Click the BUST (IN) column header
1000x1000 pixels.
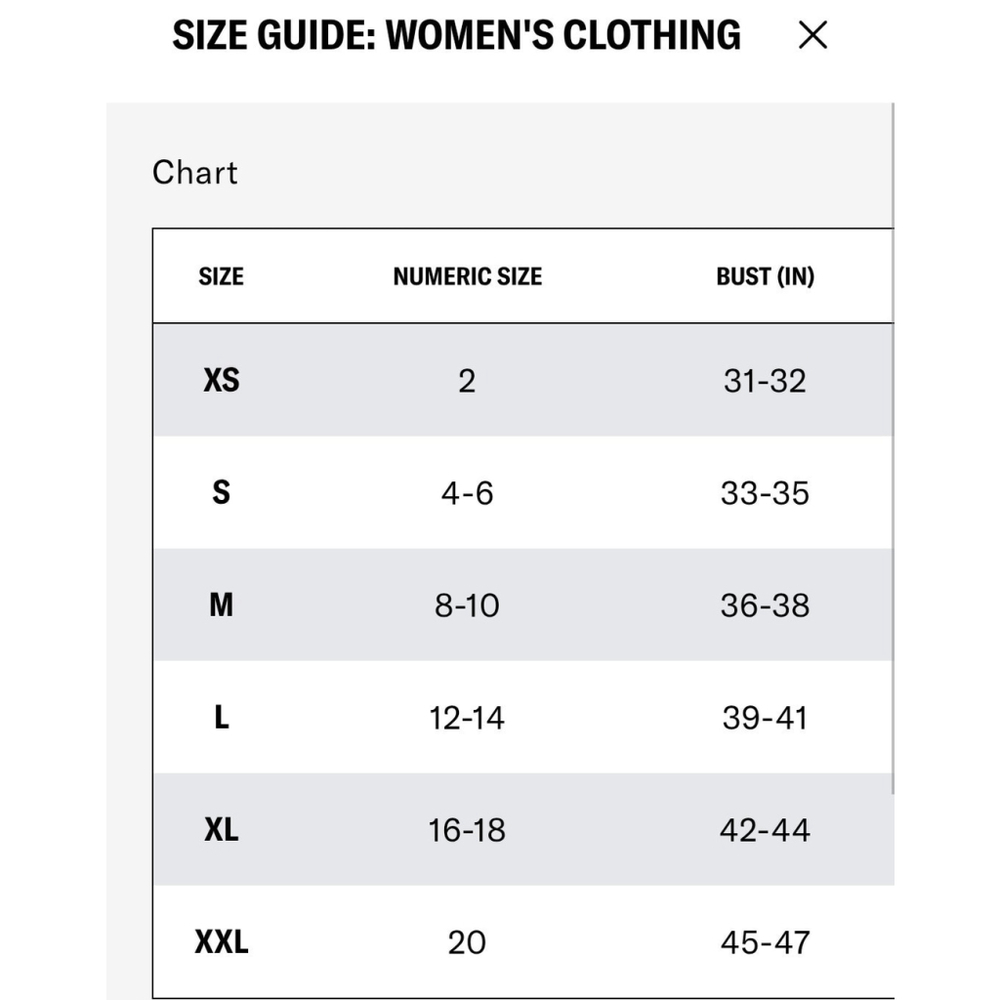point(765,276)
